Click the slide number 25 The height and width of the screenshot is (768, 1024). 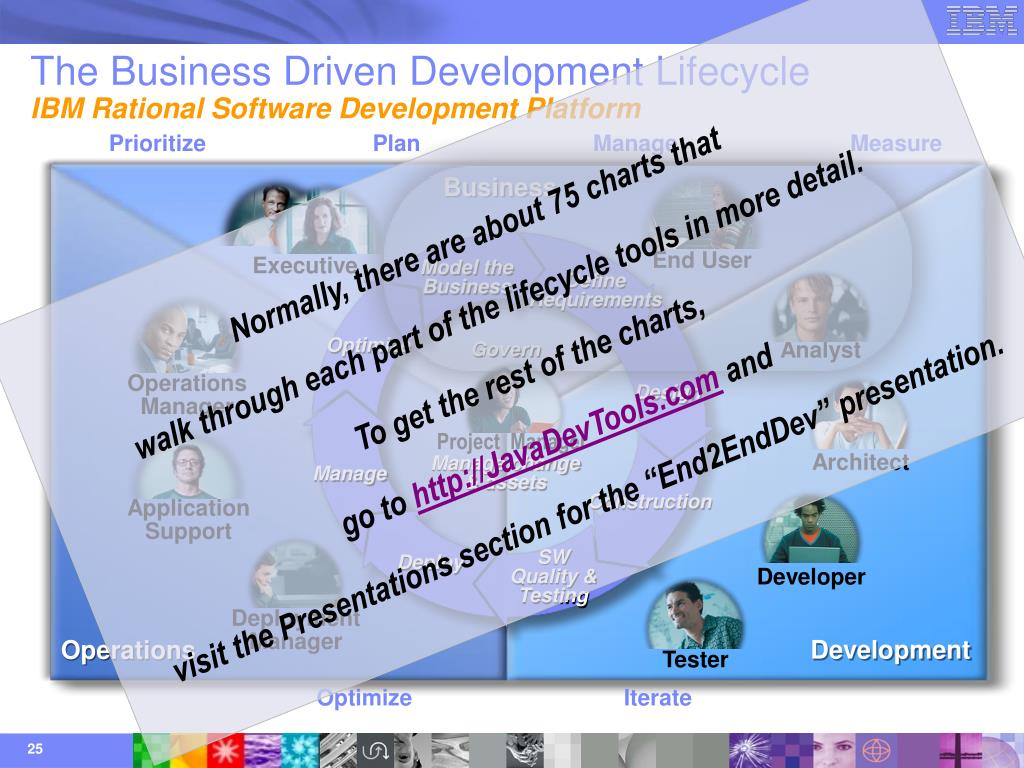click(35, 749)
